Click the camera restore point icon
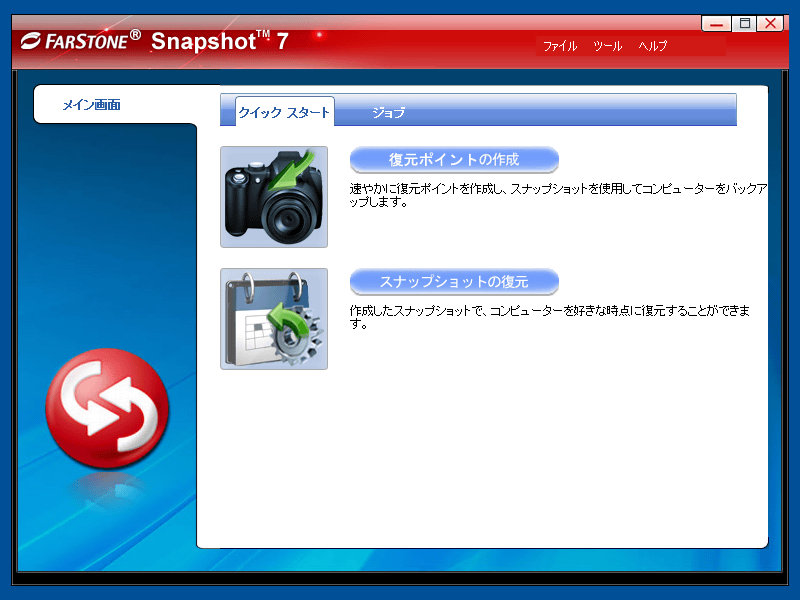The width and height of the screenshot is (800, 600). 274,197
